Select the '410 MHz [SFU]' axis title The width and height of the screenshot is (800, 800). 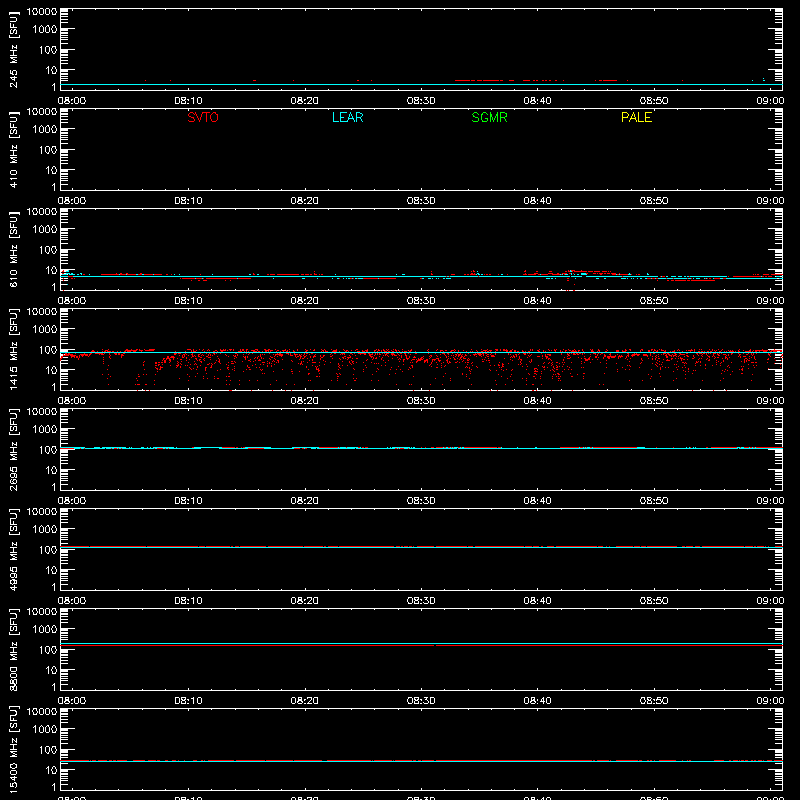[x=13, y=149]
